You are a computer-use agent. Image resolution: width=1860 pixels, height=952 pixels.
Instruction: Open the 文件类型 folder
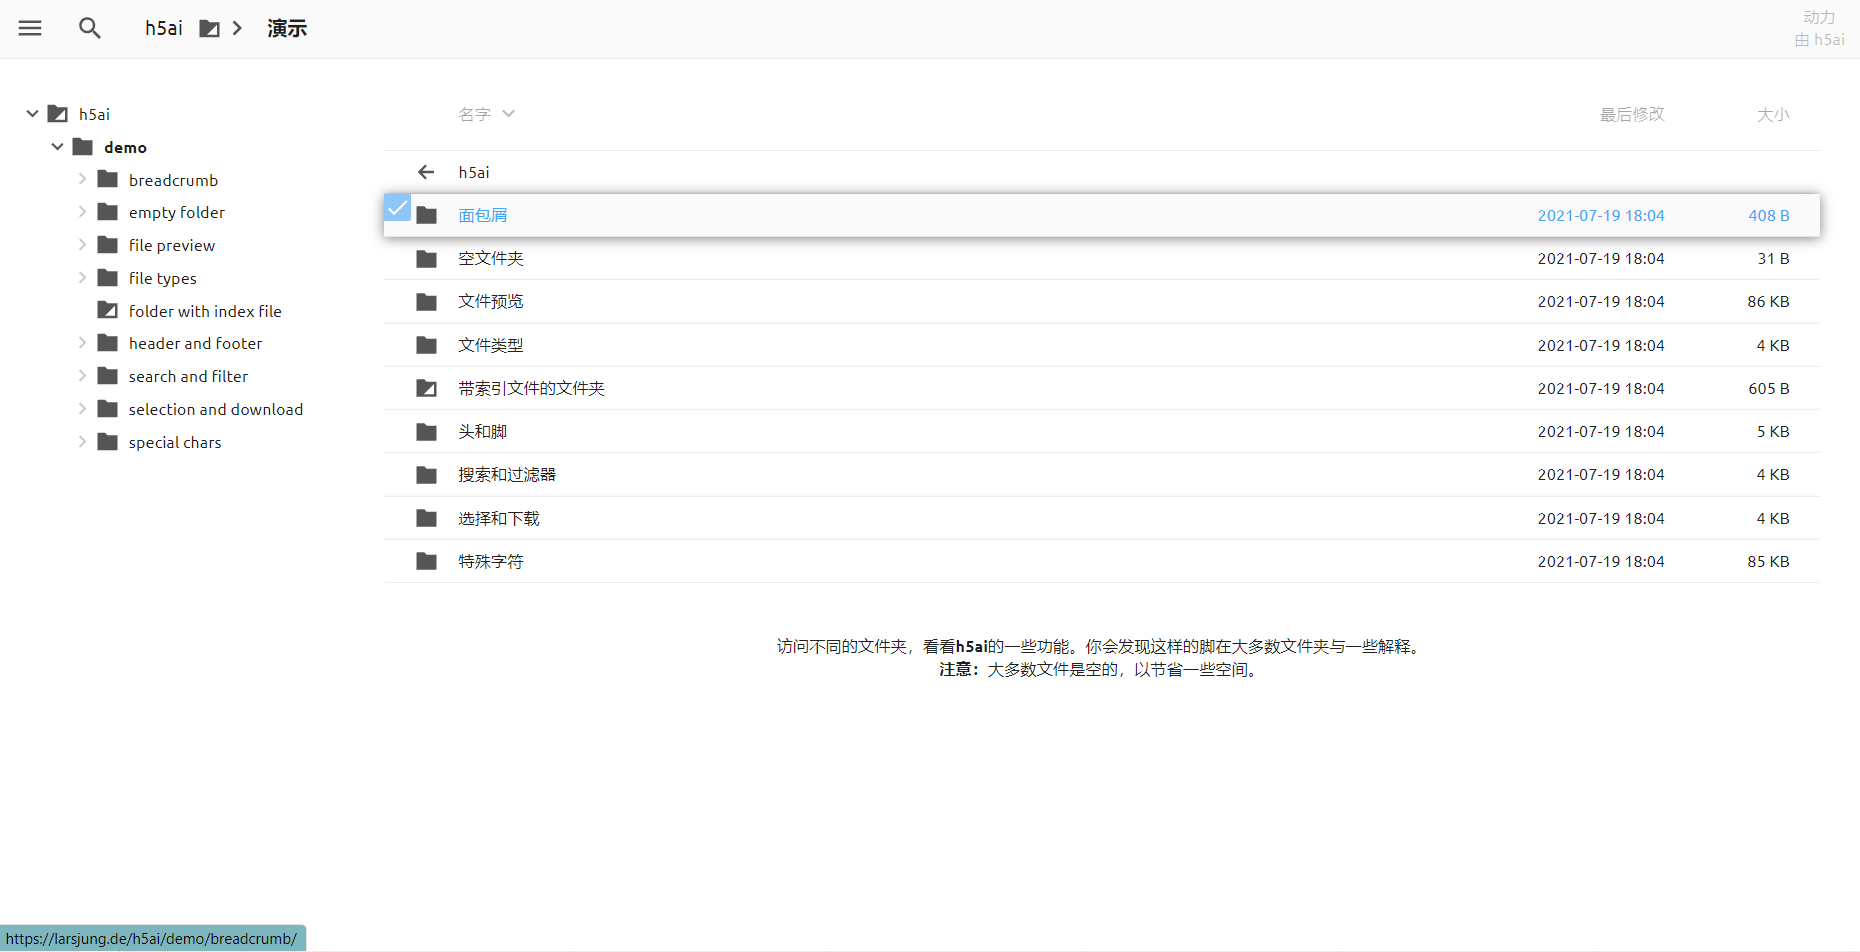pos(491,345)
